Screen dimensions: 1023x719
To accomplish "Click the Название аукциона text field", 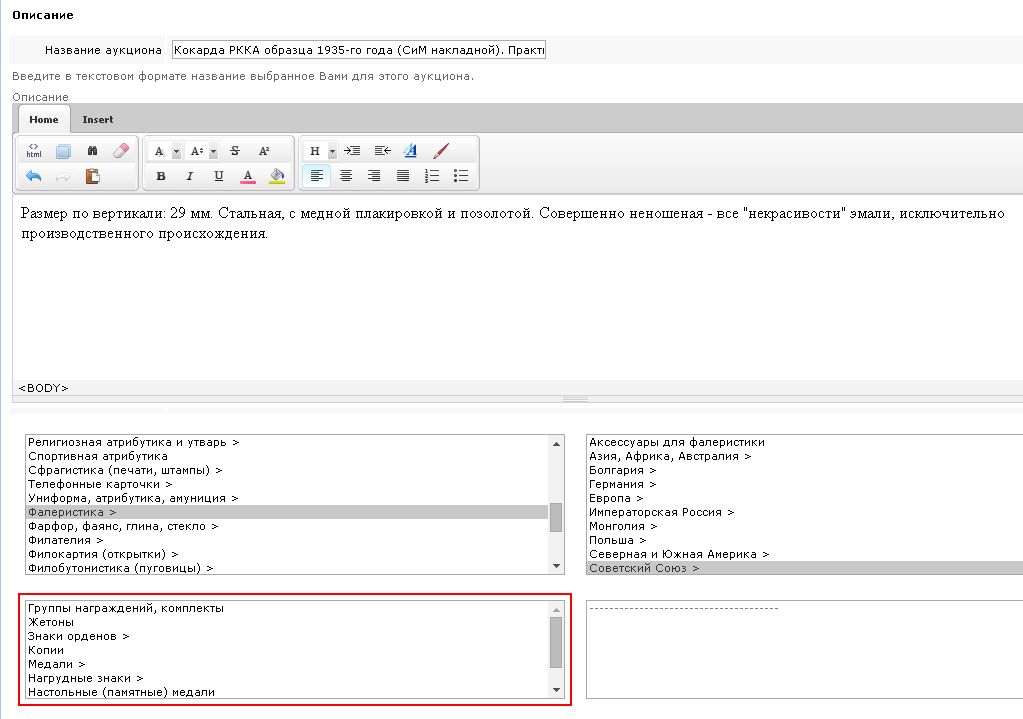I will point(358,50).
